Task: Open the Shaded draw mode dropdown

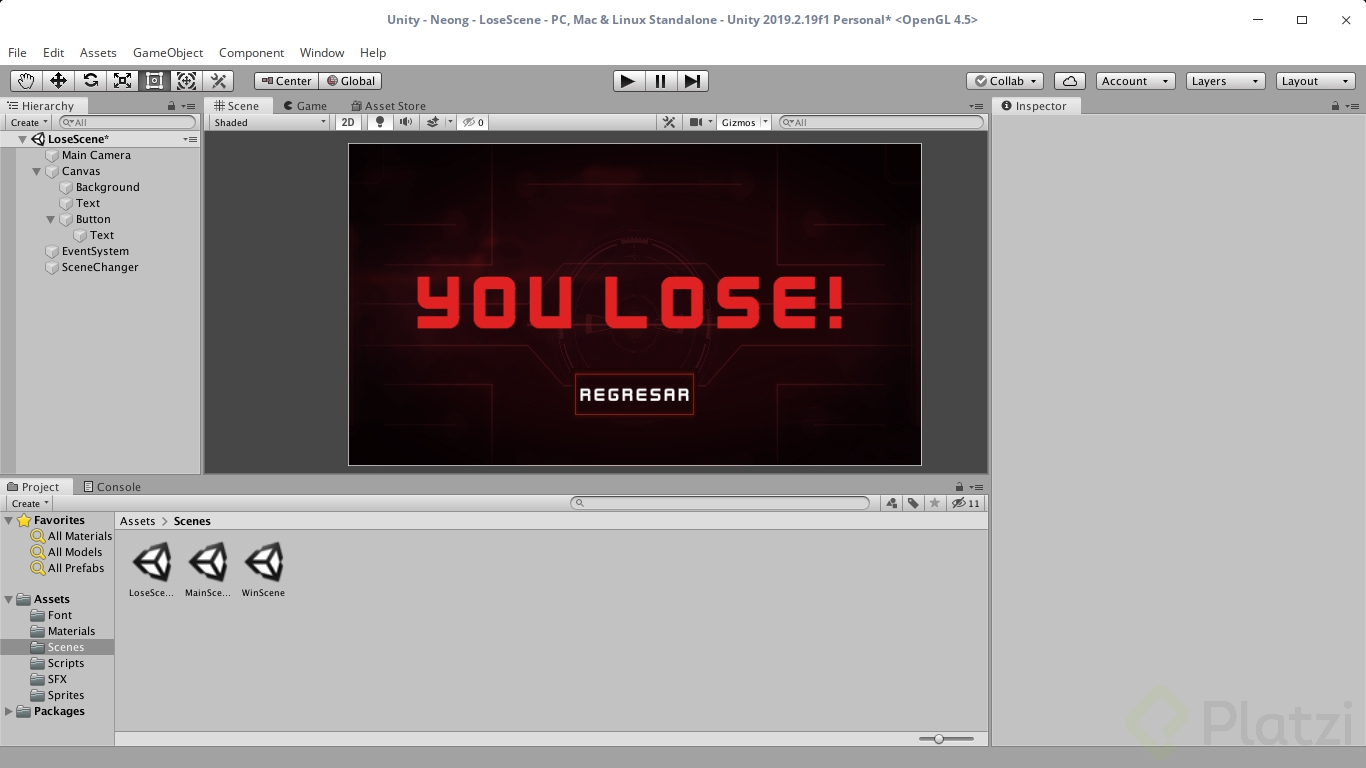Action: point(270,122)
